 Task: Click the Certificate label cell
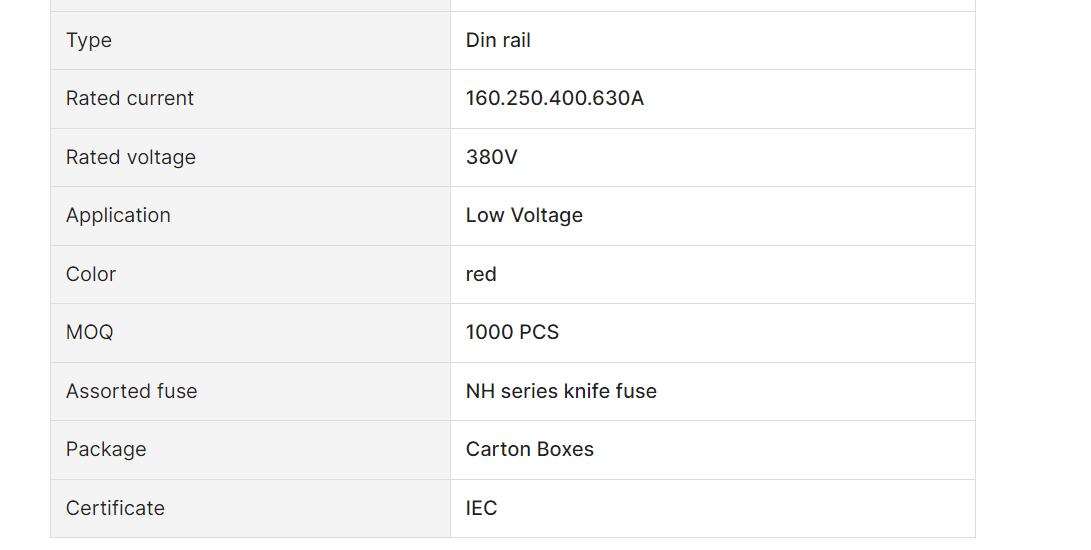tap(250, 508)
